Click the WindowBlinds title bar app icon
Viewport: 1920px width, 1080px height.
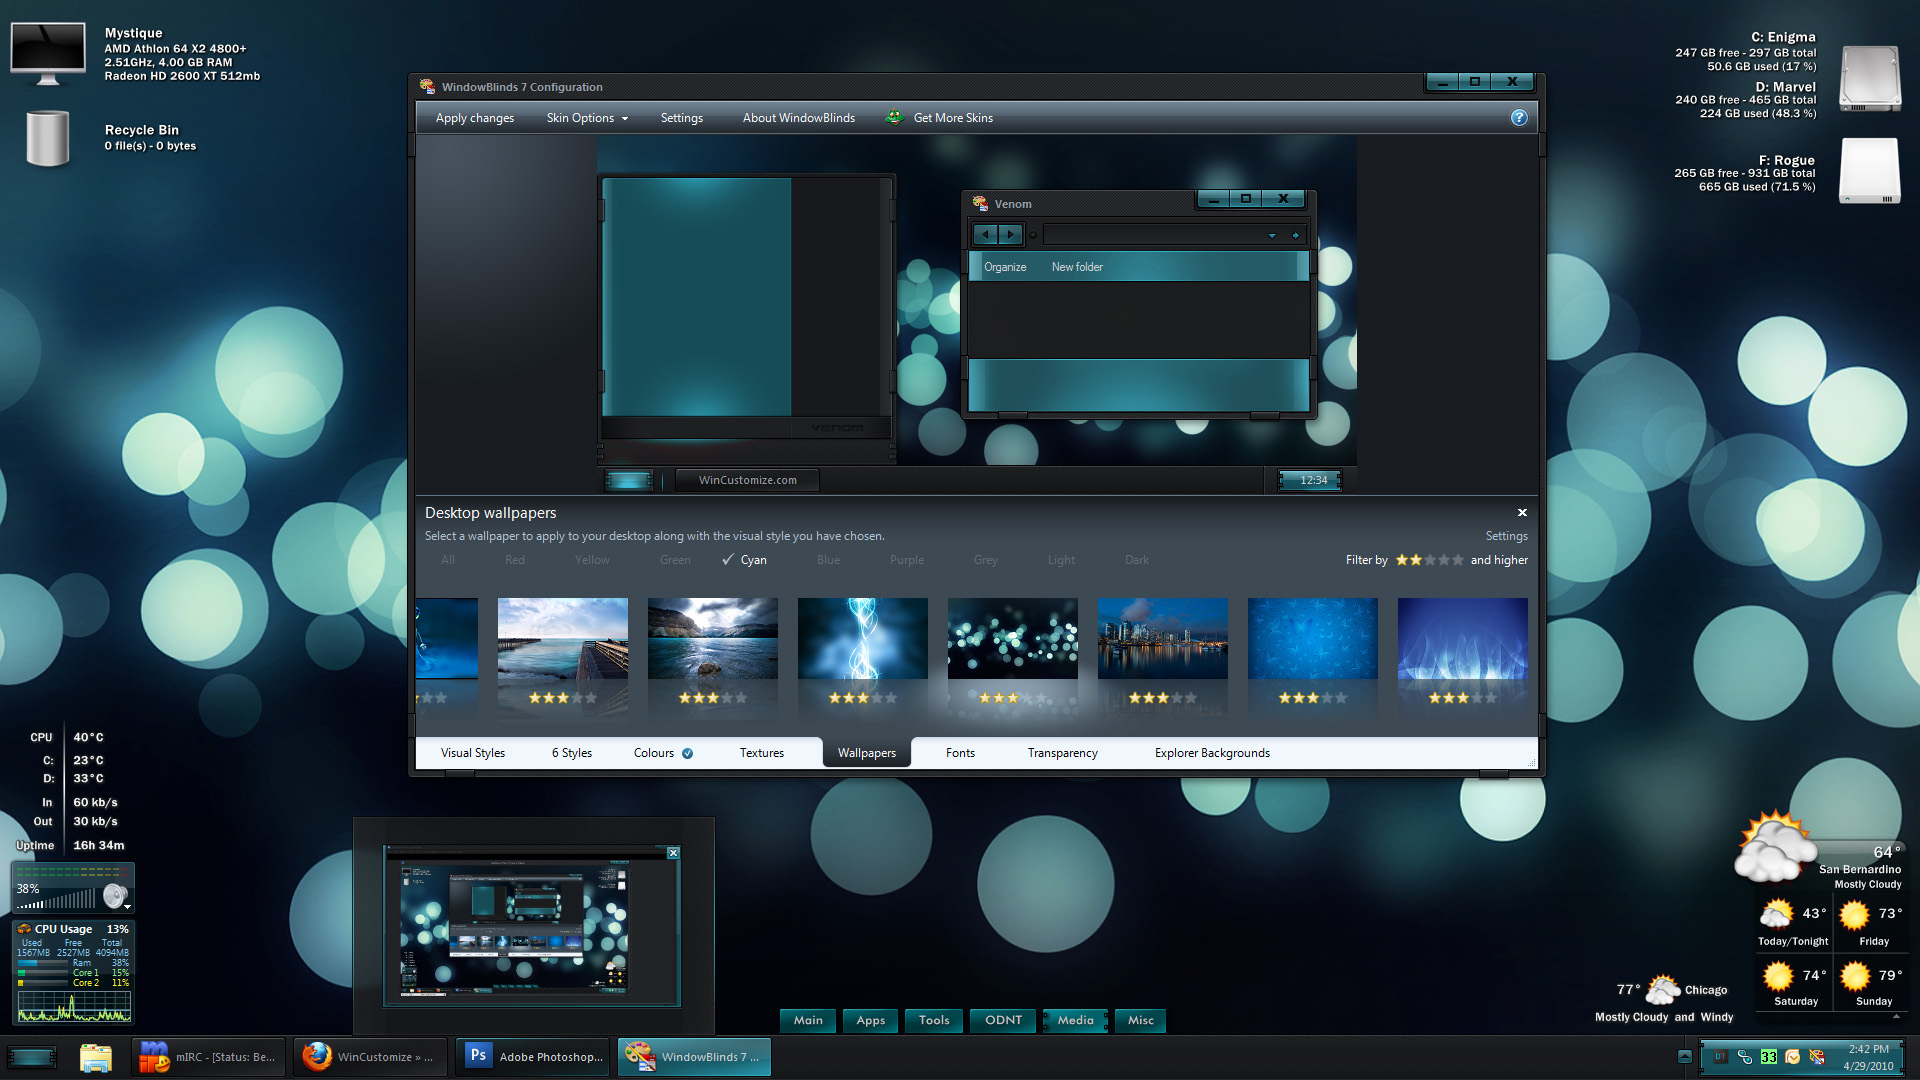coord(428,87)
